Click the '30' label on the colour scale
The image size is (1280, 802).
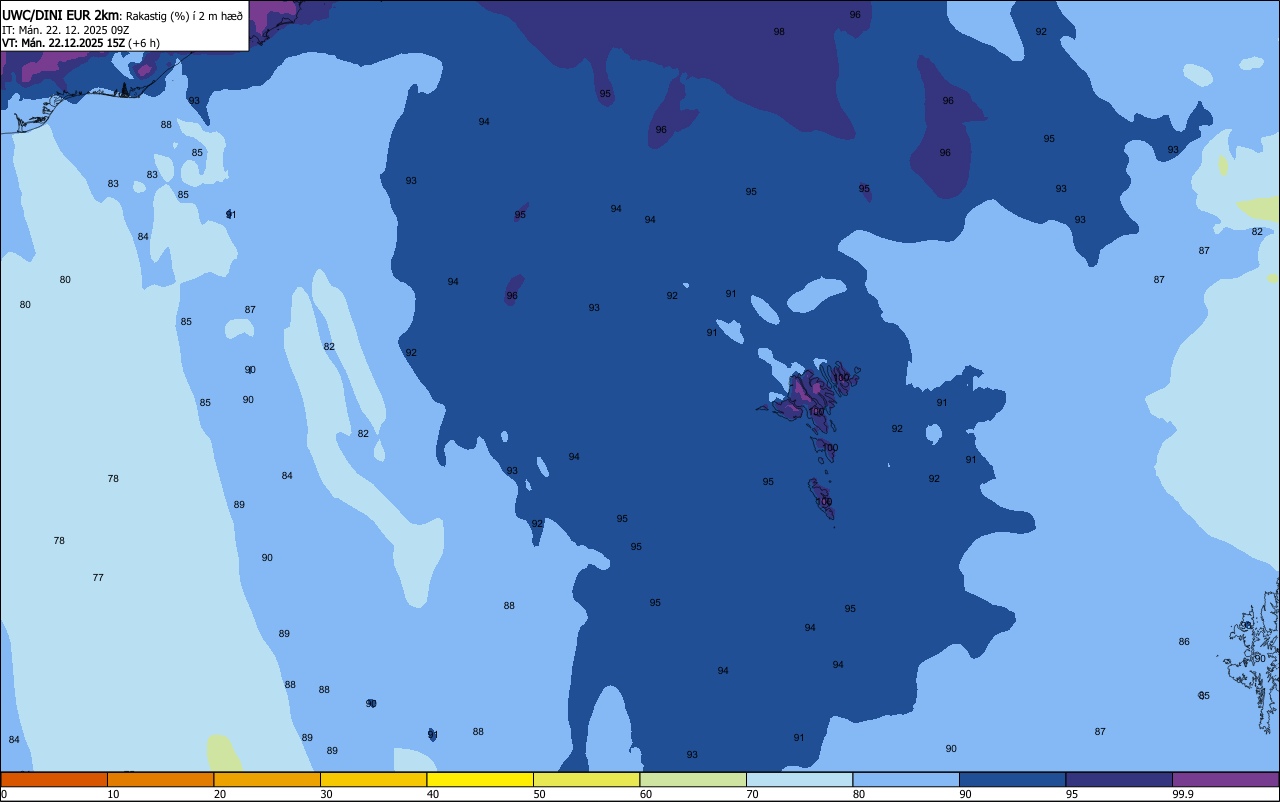[326, 794]
